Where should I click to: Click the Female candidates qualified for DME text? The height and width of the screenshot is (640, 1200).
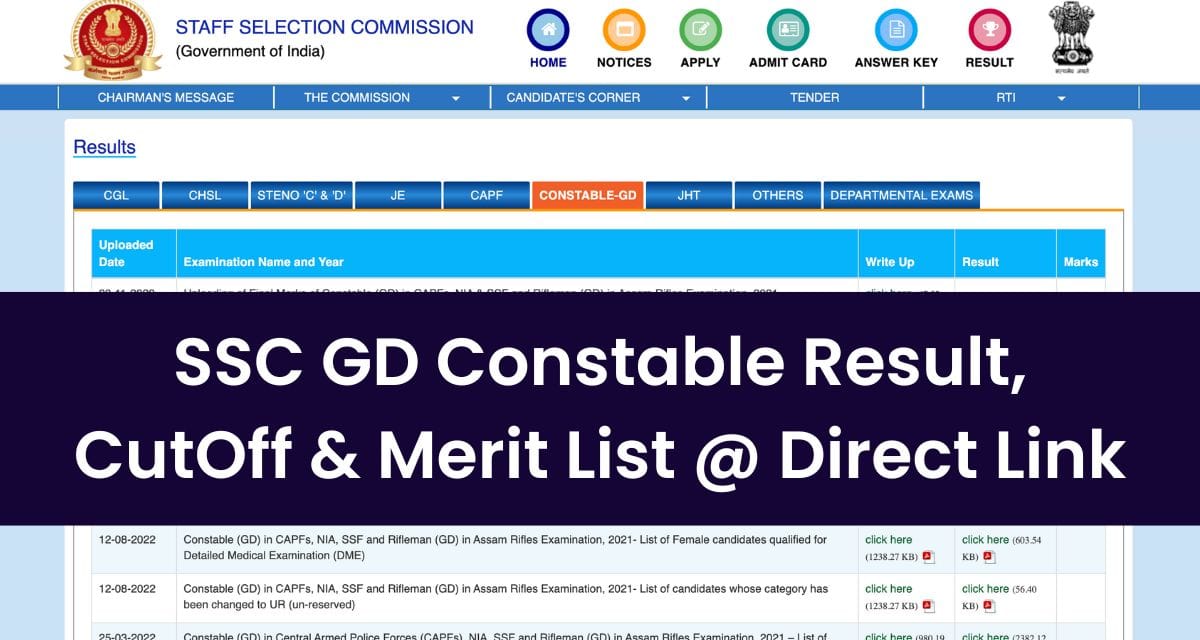tap(505, 548)
